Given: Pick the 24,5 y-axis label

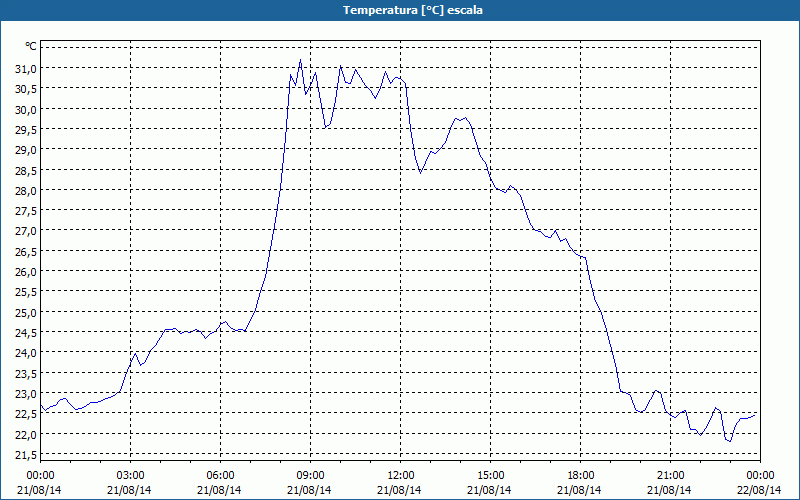Looking at the screenshot, I should pos(27,332).
